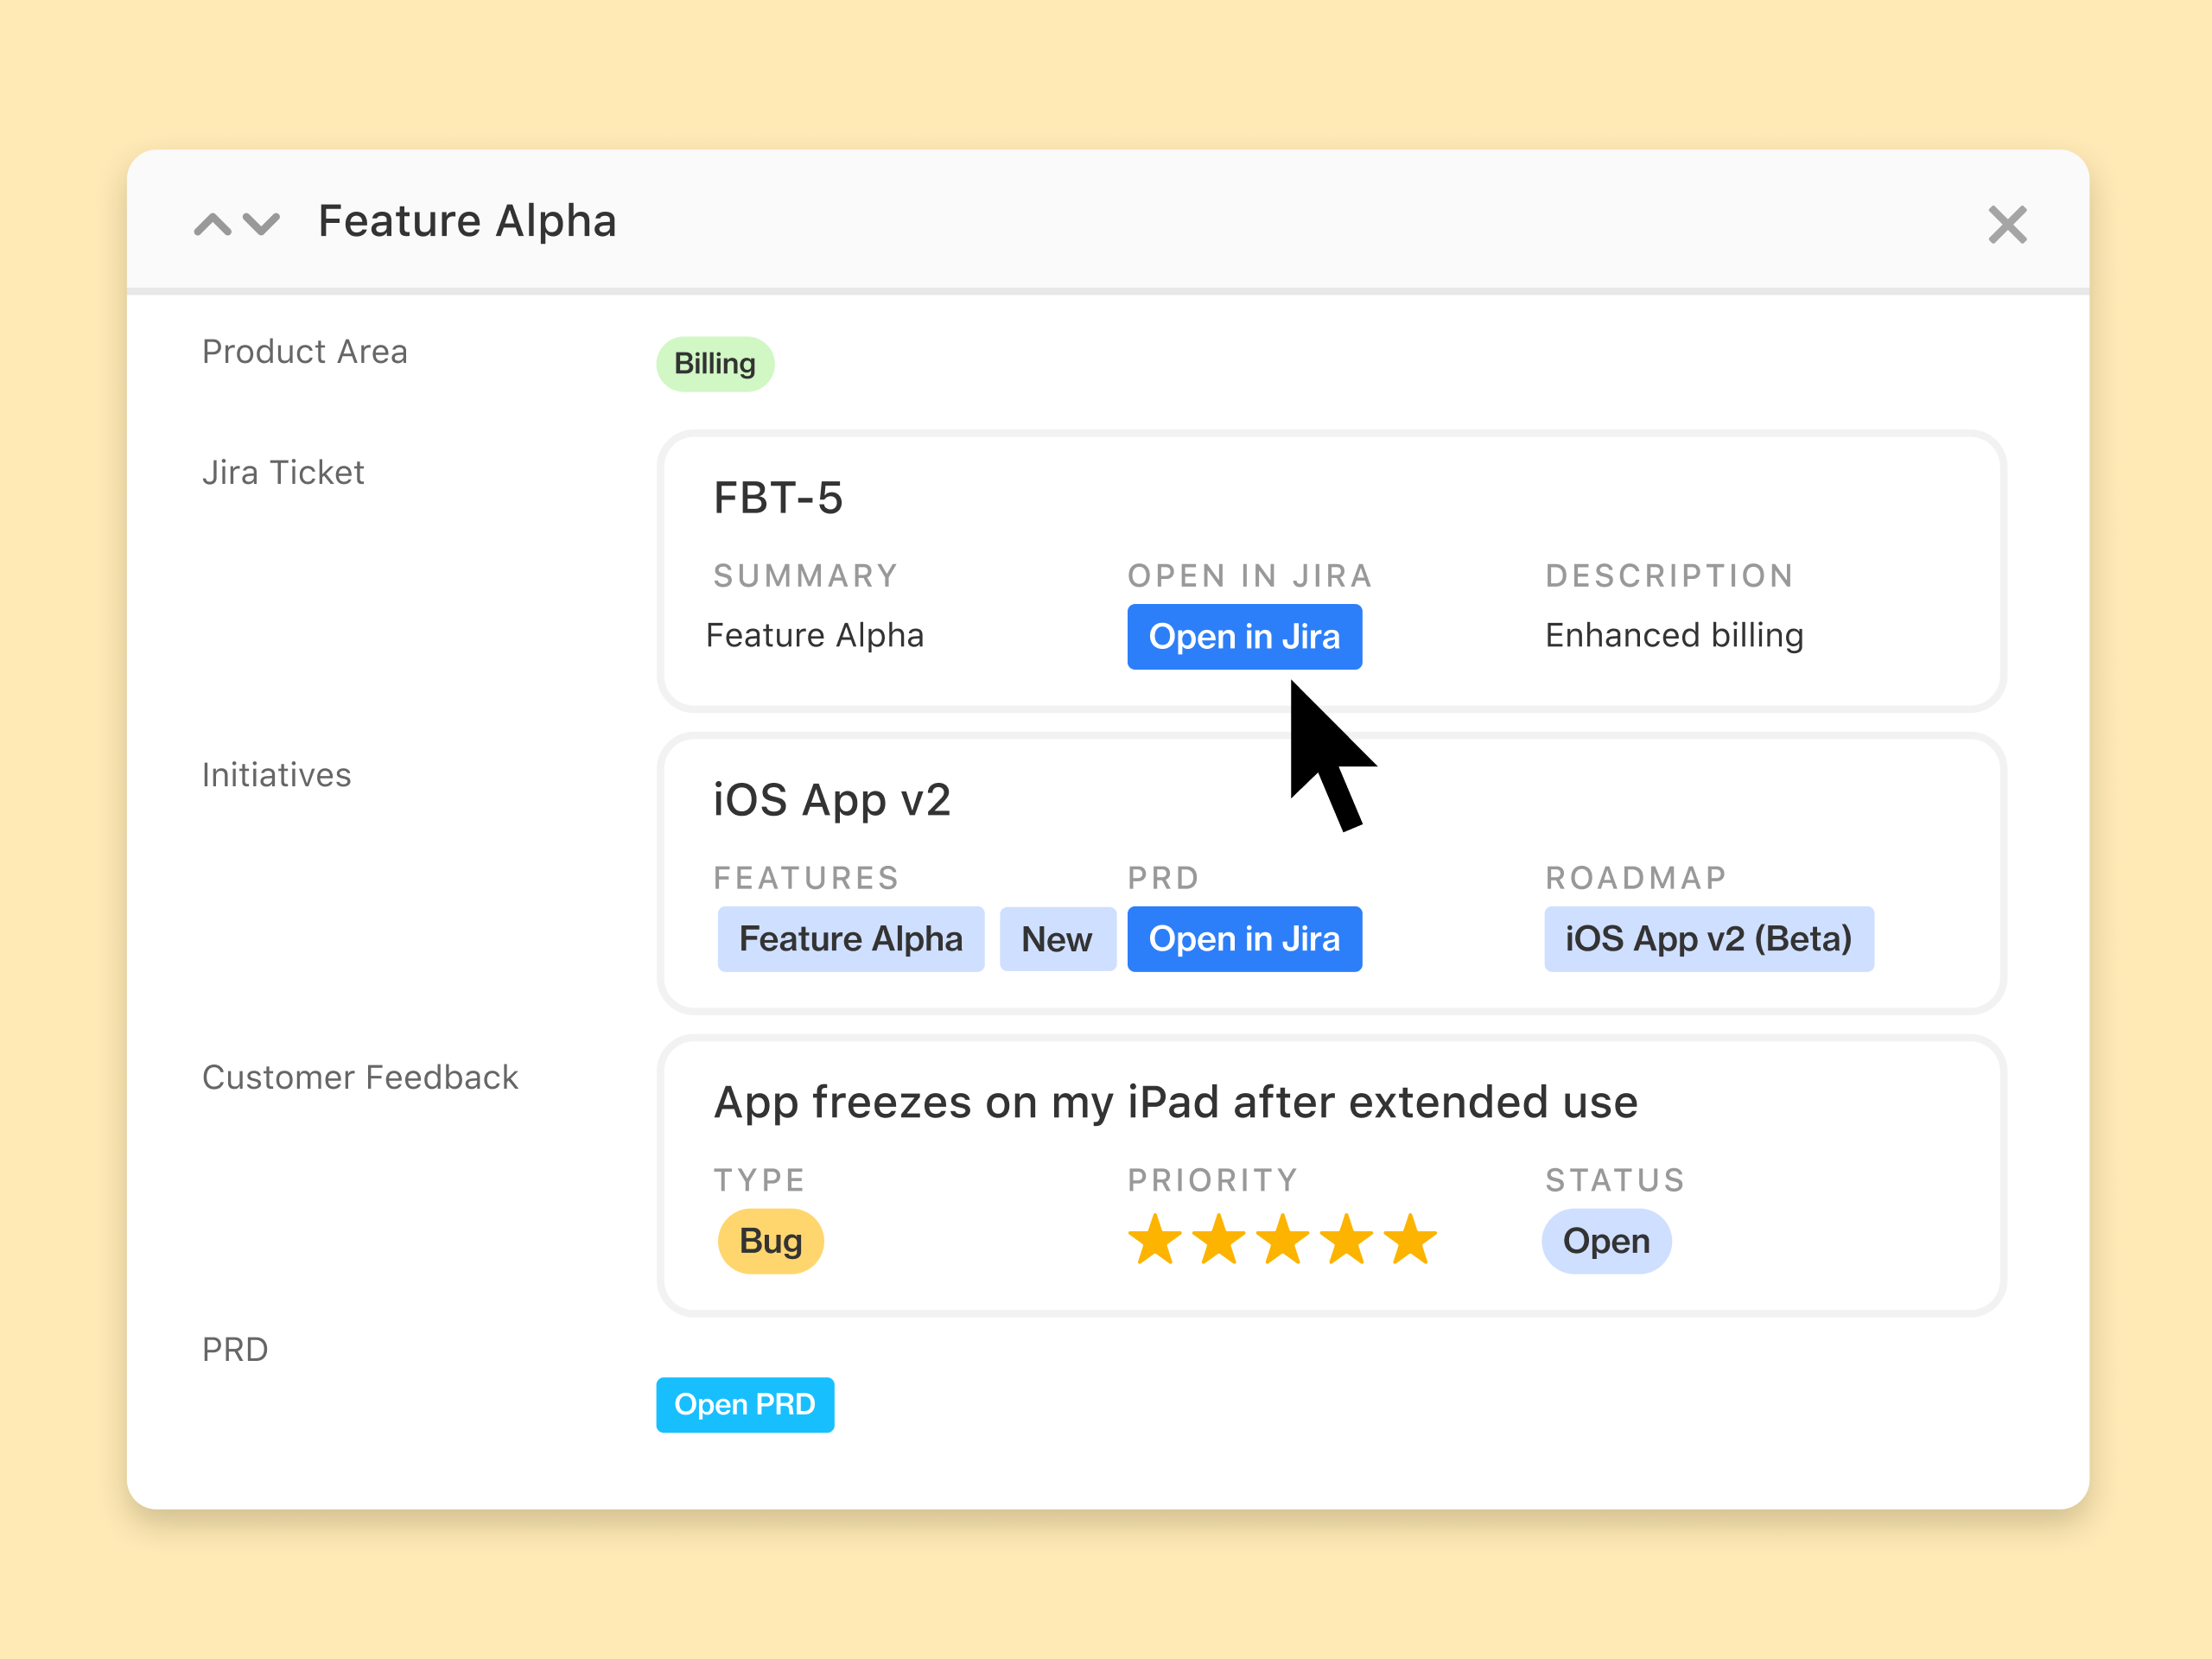Open the FBT-5 Jira ticket card
Screen dimensions: 2212x1659
[779, 497]
